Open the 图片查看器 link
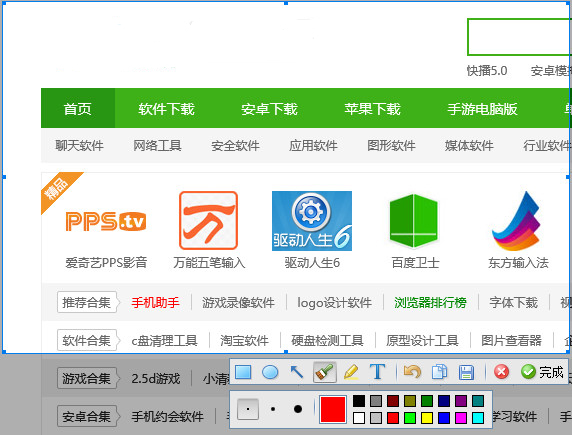 tap(511, 340)
